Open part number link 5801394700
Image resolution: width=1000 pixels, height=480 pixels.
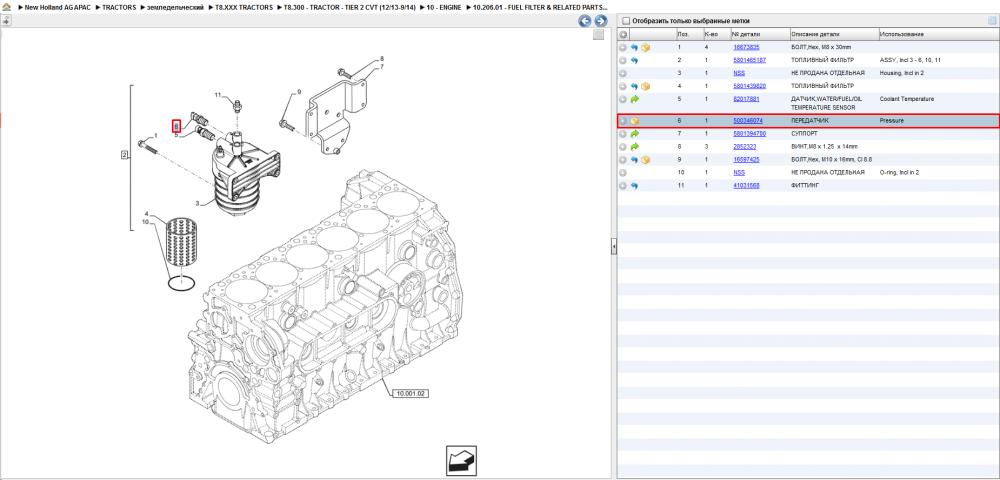tap(749, 134)
